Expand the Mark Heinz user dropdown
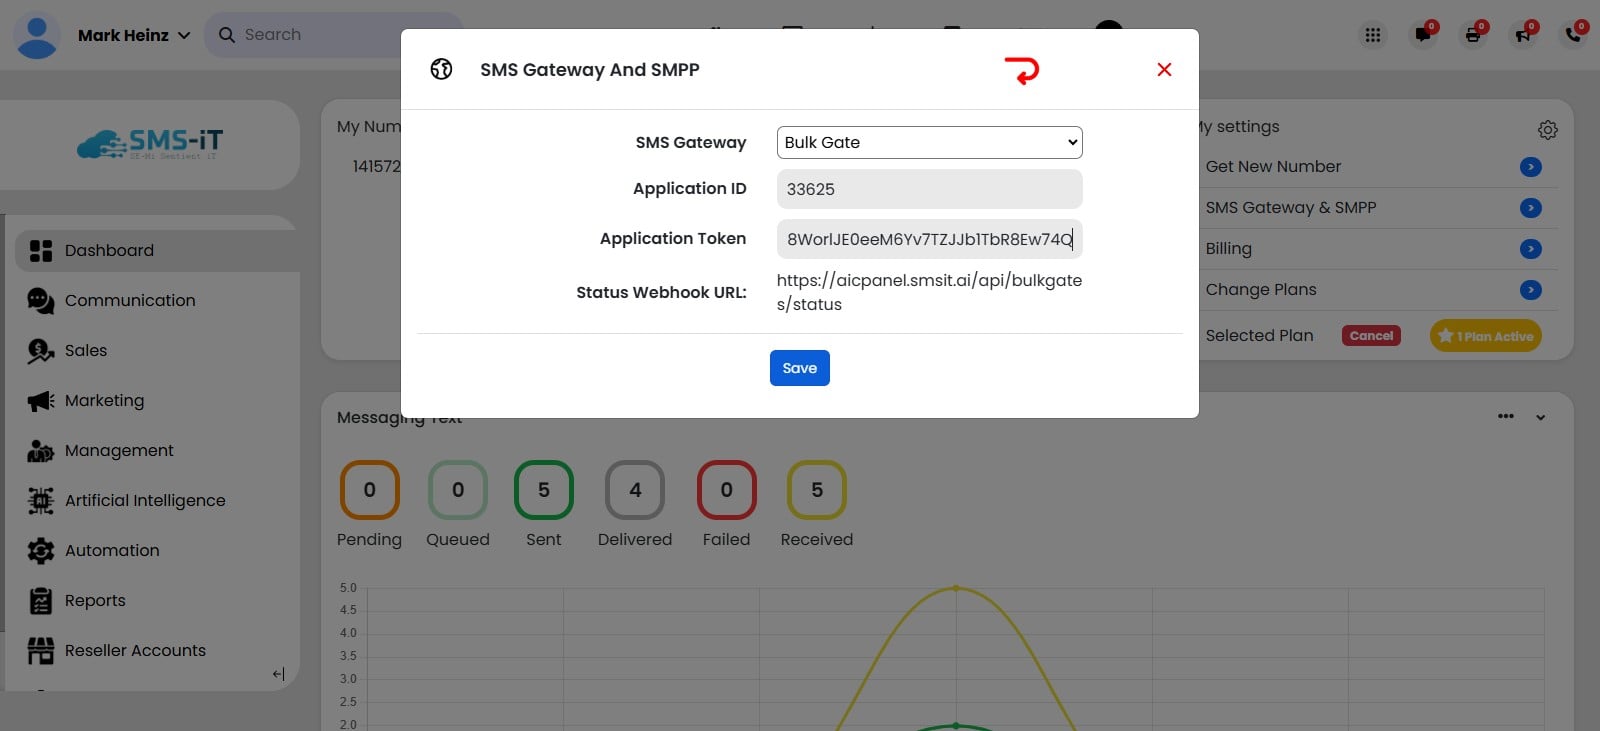The height and width of the screenshot is (731, 1600). pyautogui.click(x=184, y=35)
